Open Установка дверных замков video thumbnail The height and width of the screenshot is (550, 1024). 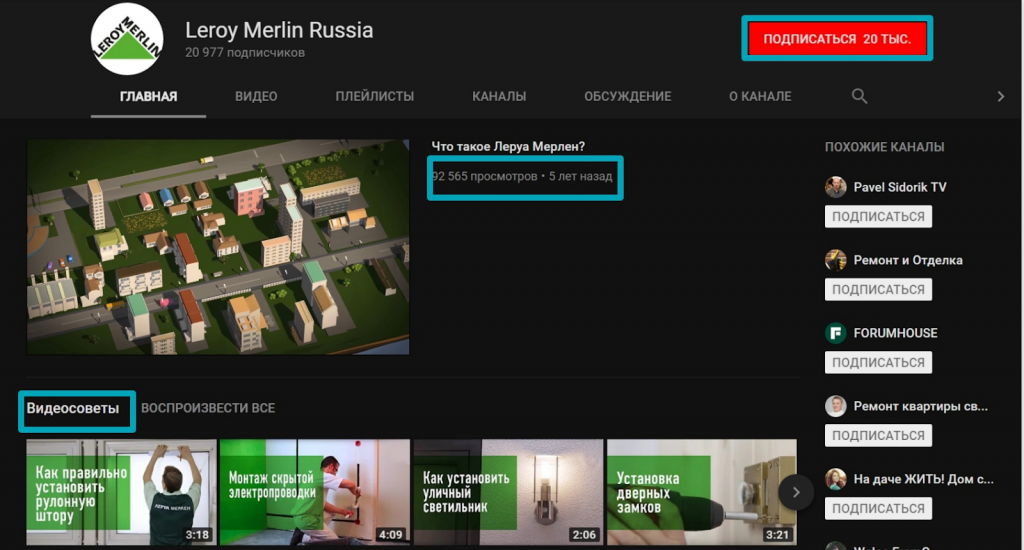point(702,492)
